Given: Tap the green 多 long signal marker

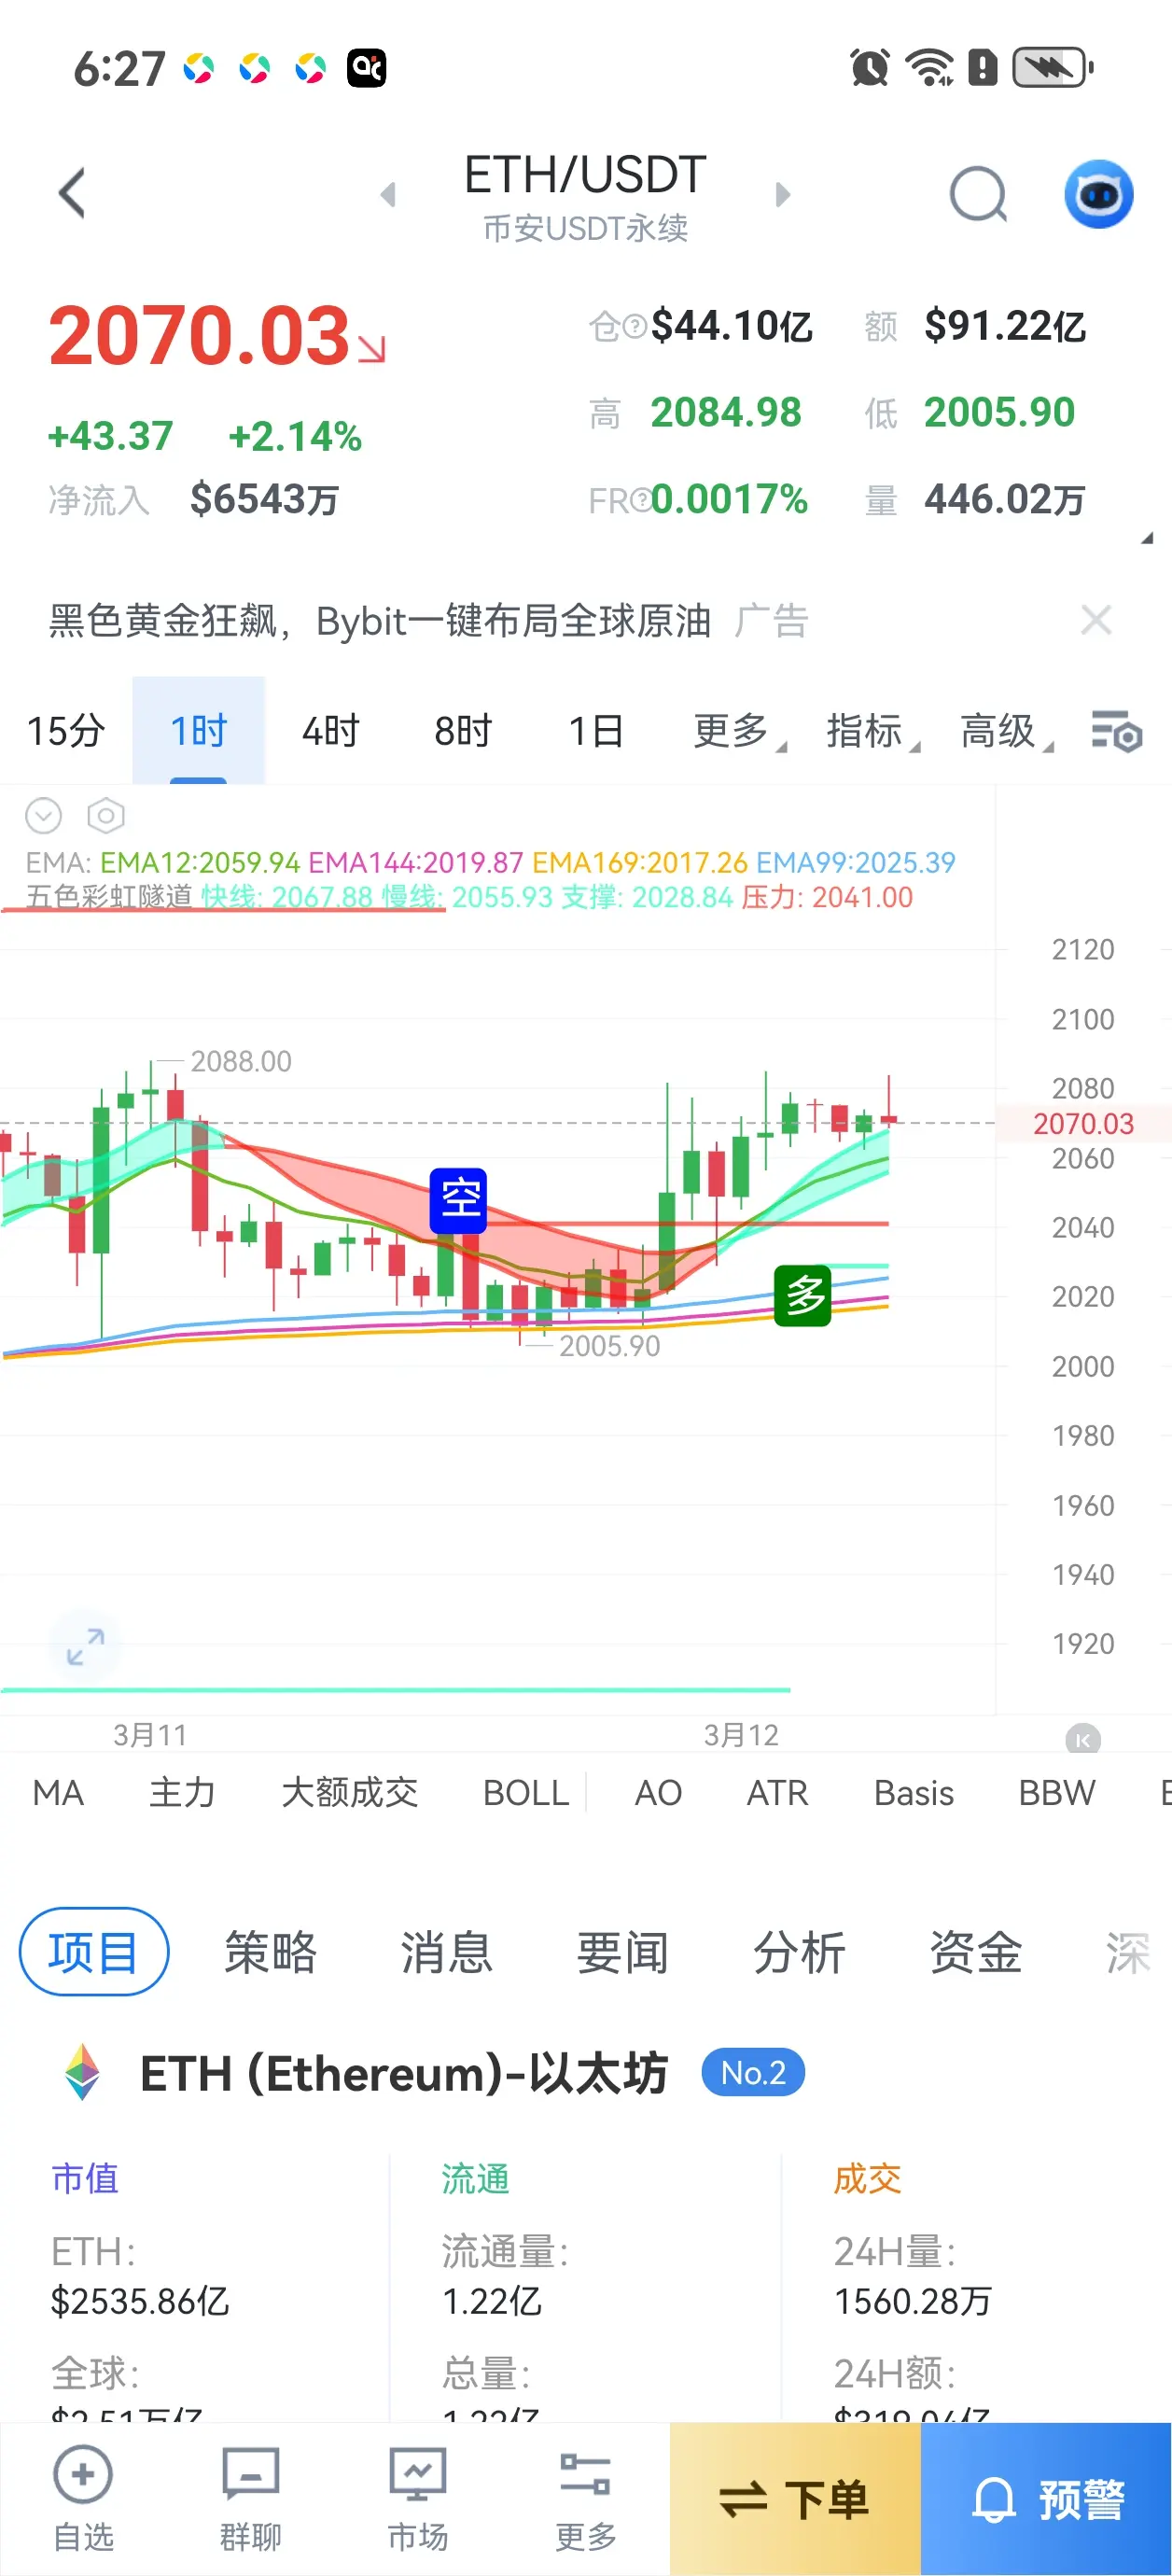Looking at the screenshot, I should coord(803,1296).
